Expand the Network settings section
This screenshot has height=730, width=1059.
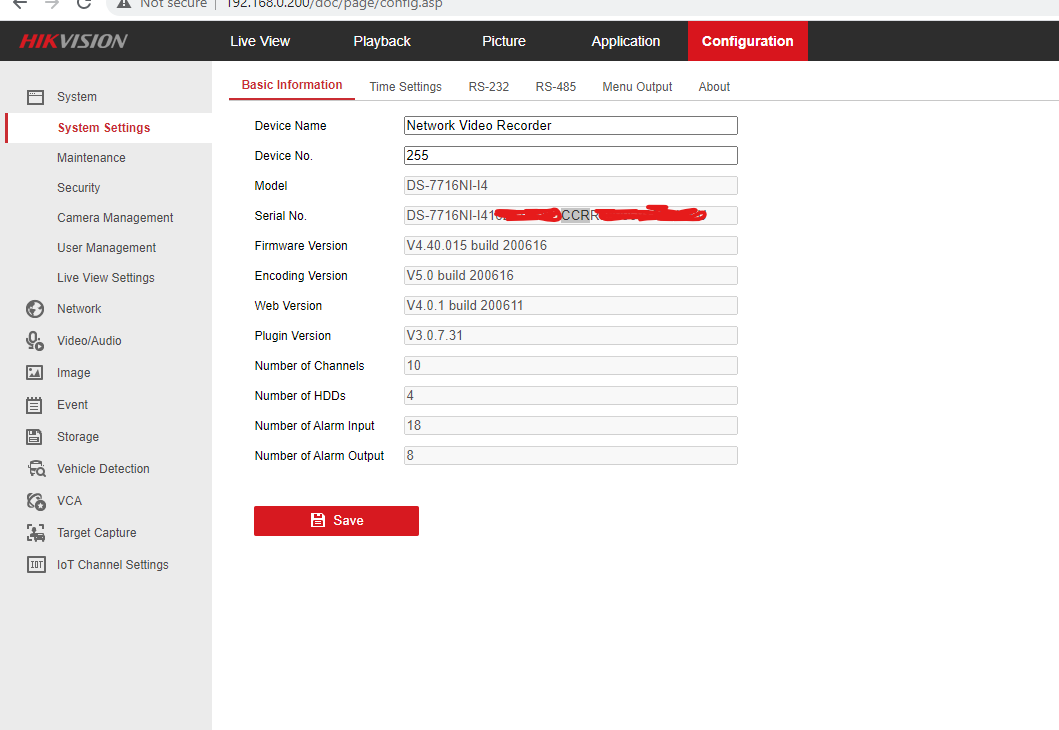tap(79, 309)
